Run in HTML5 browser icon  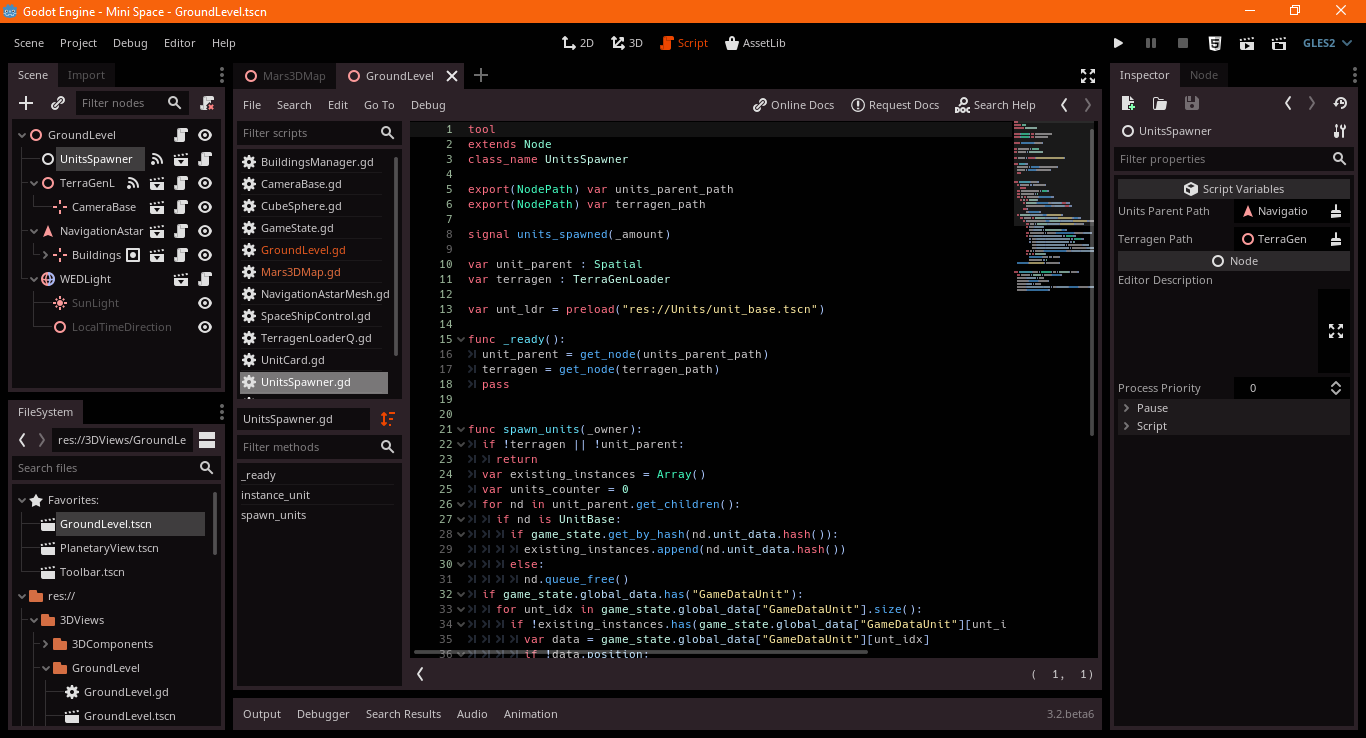click(1214, 43)
